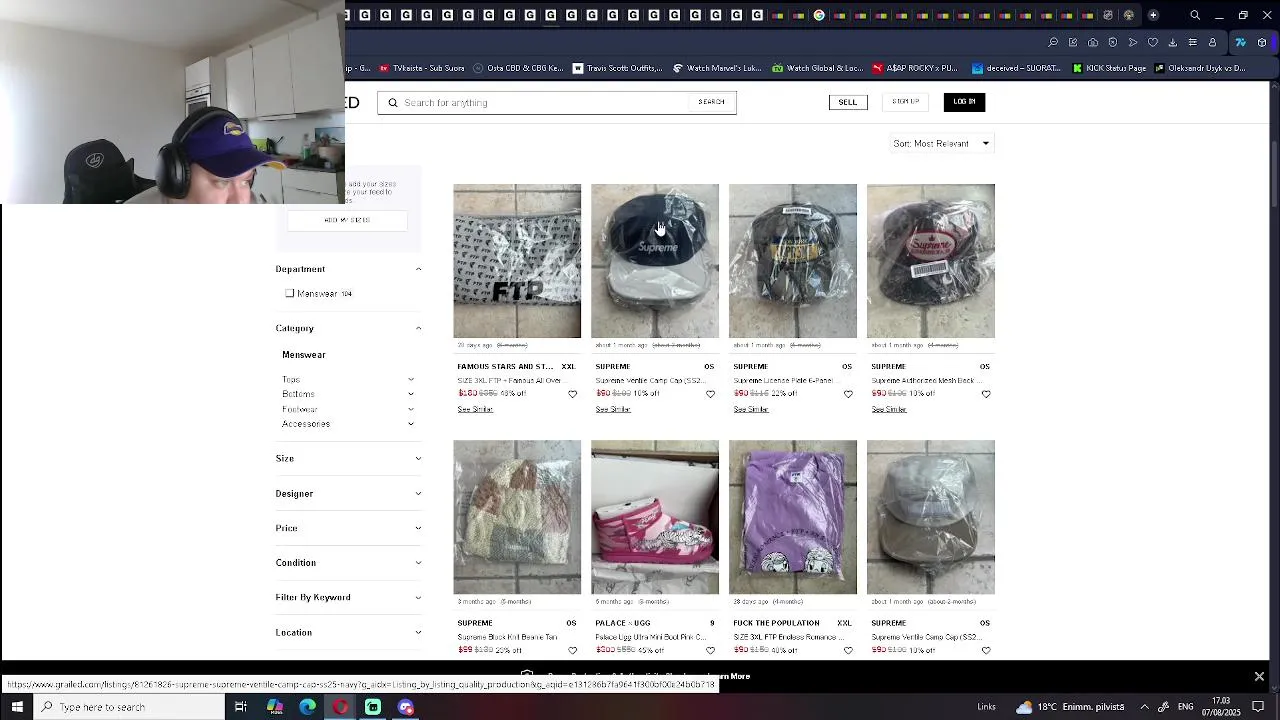Open Discord from the taskbar
This screenshot has width=1280, height=720.
(406, 707)
